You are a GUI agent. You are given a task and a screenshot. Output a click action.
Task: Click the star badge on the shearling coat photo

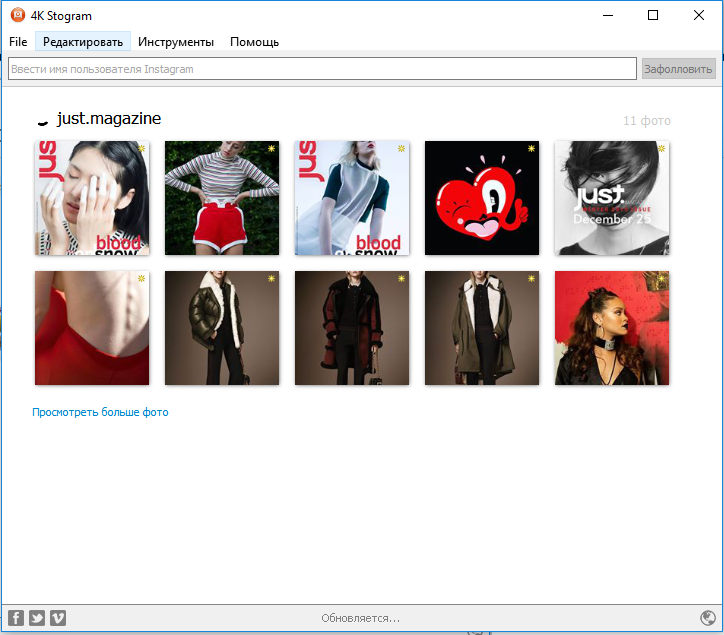click(x=402, y=278)
